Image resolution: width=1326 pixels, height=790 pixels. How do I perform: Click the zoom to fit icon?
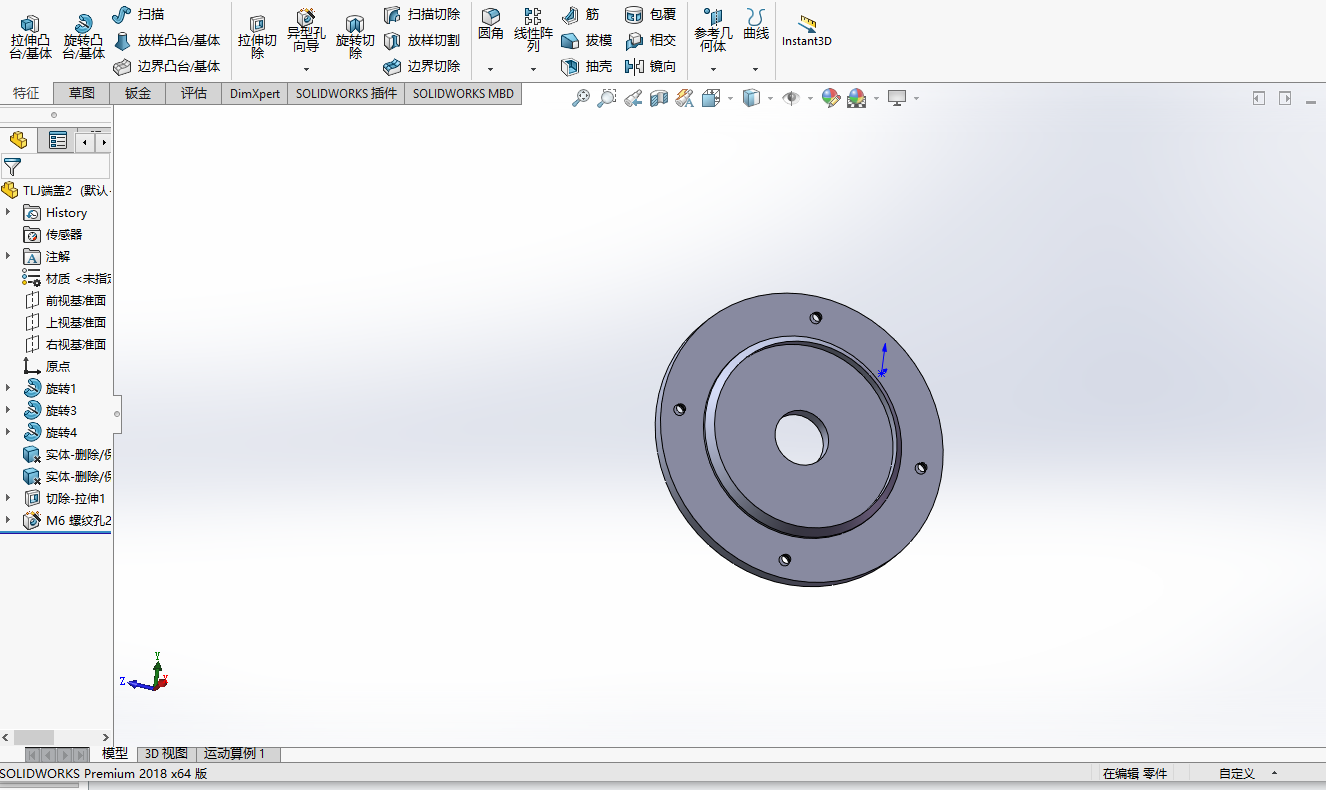click(581, 98)
